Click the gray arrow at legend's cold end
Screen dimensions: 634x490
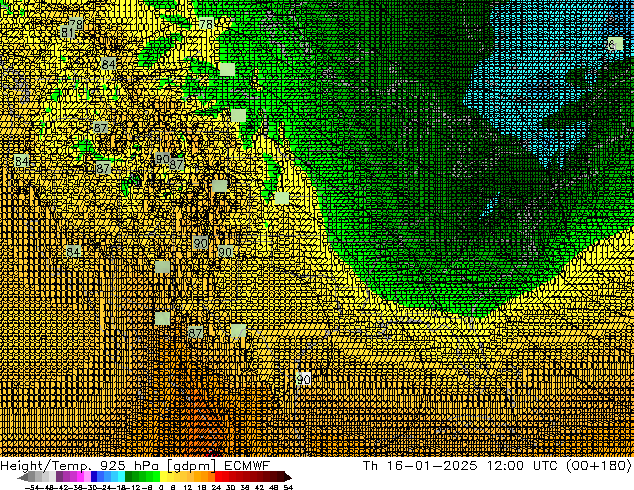[x=23, y=476]
